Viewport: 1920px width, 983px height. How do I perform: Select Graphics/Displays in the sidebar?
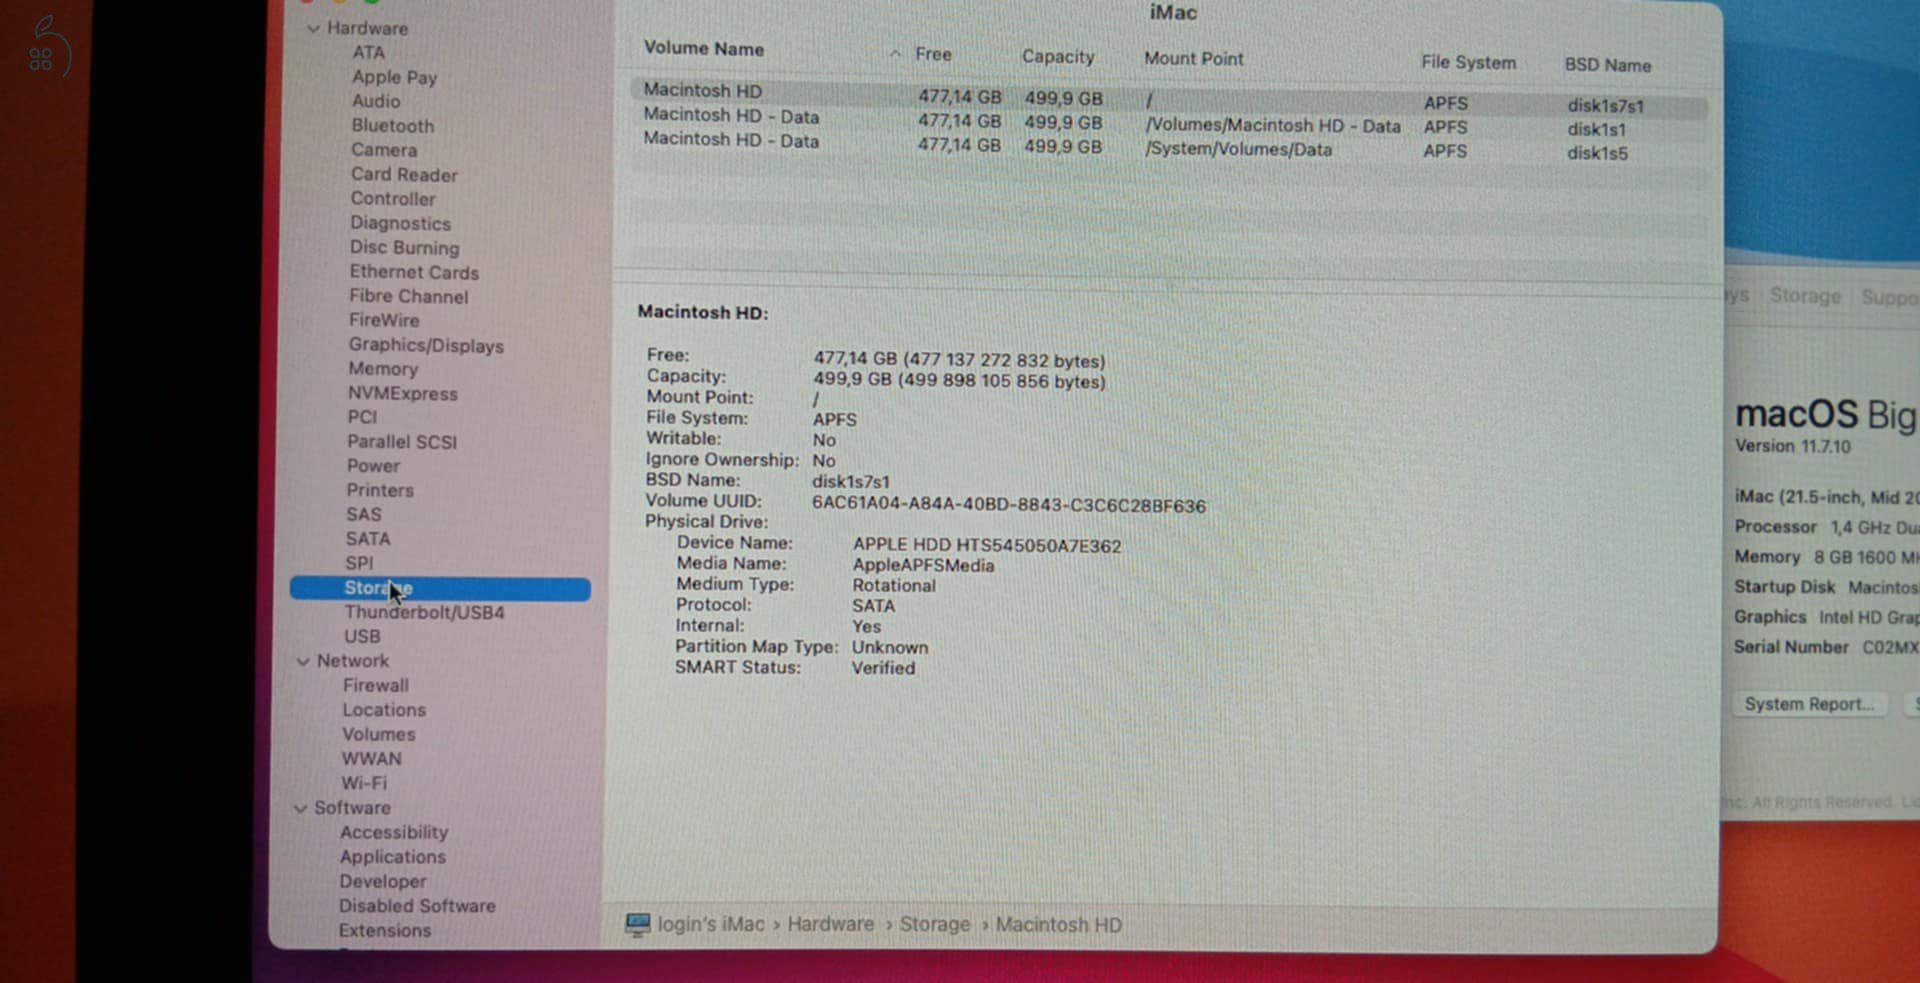(427, 345)
